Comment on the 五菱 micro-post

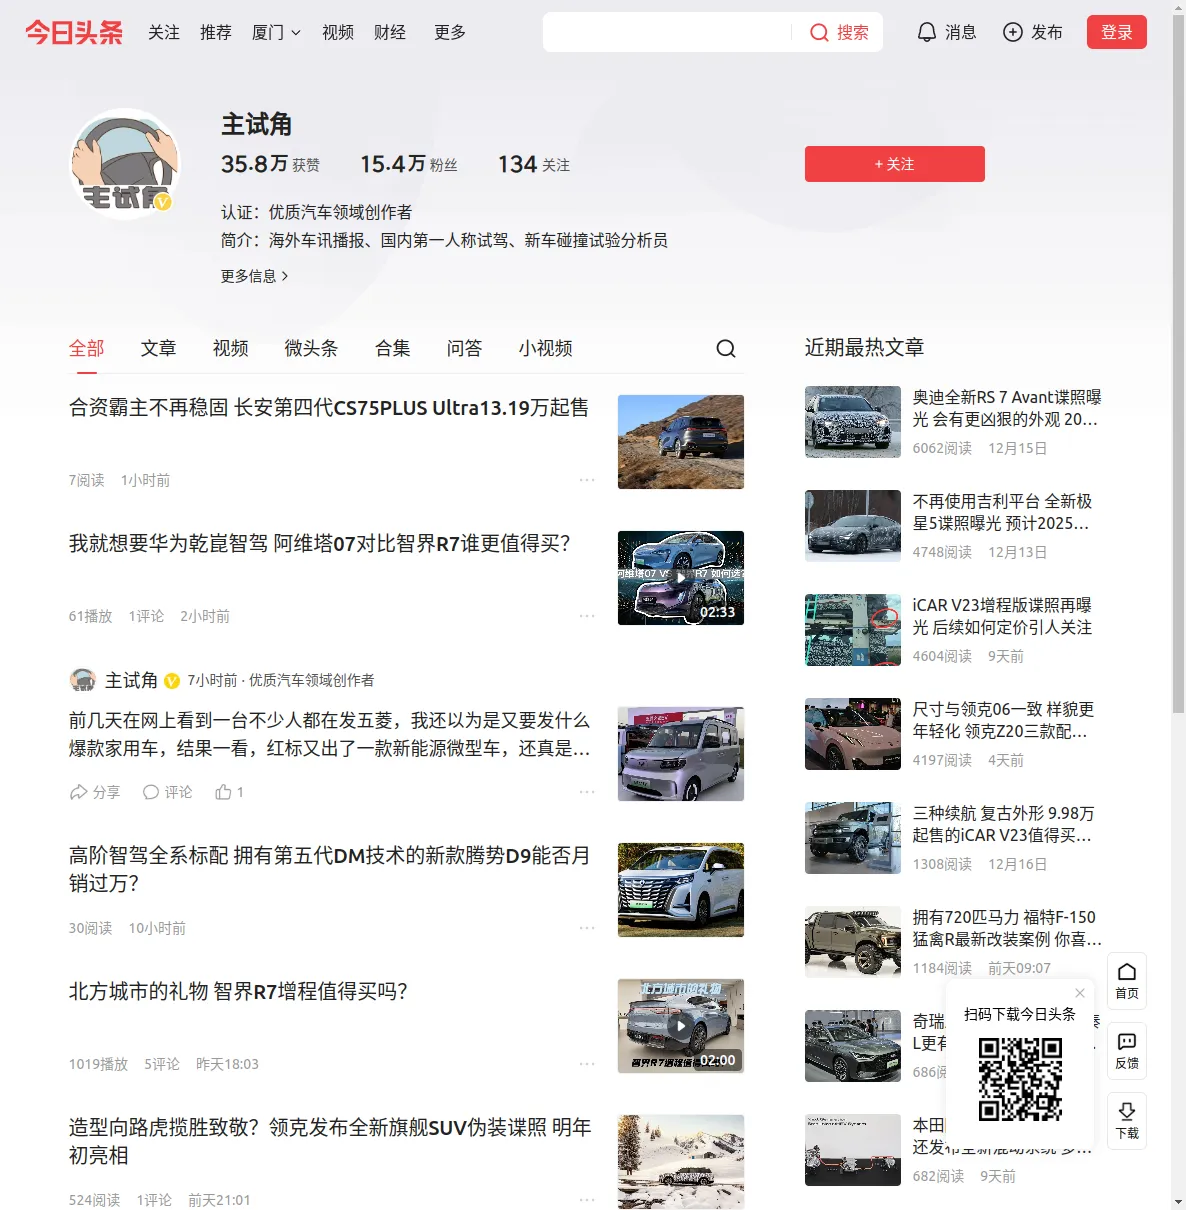(167, 792)
